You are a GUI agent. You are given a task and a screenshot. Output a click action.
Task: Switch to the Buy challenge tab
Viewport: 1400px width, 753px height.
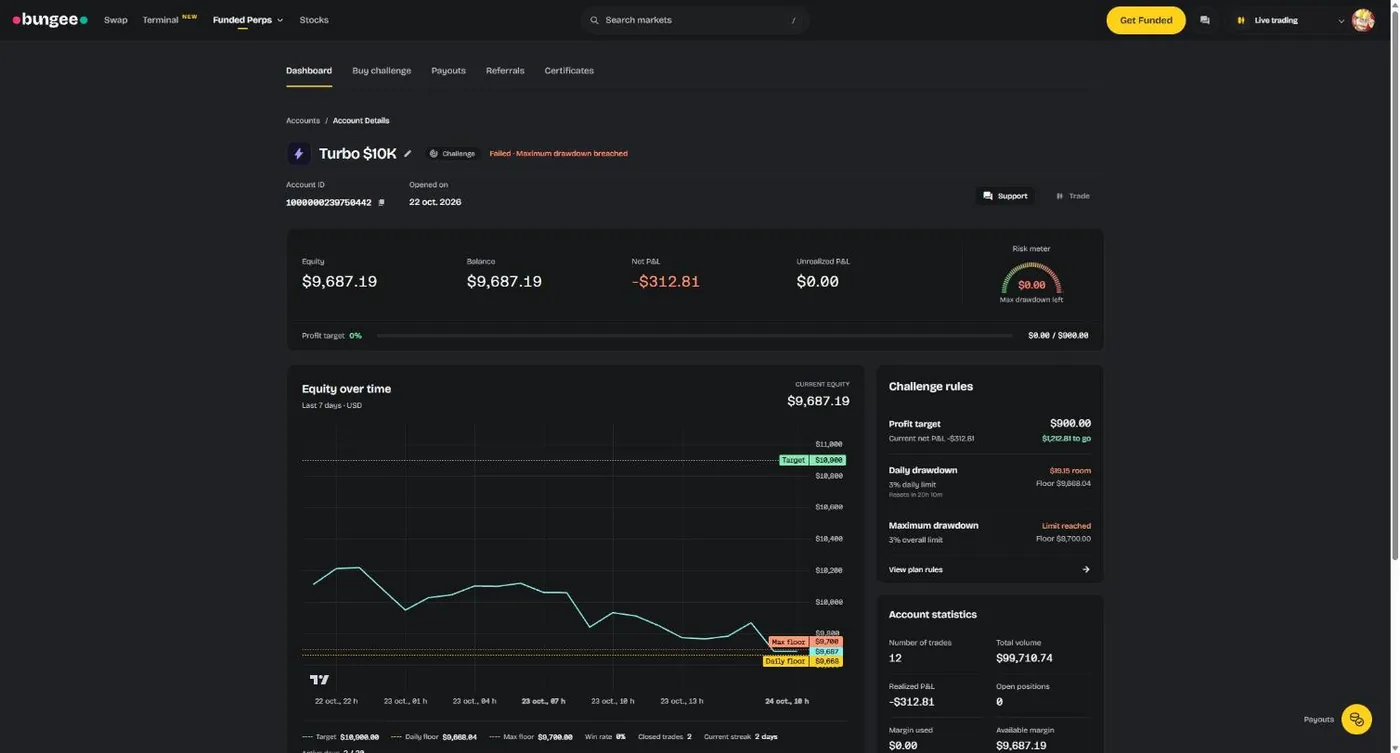tap(381, 71)
